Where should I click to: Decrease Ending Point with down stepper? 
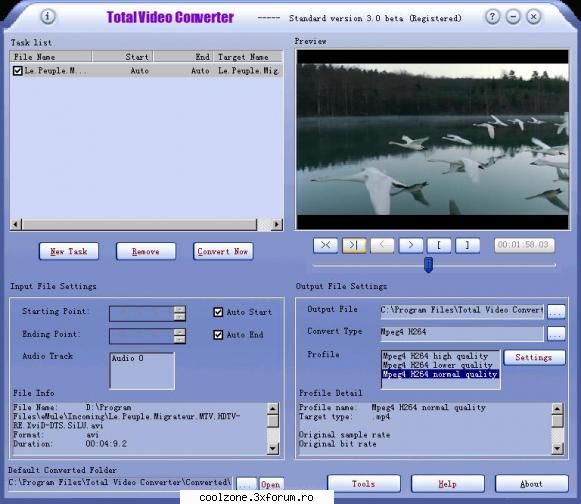(x=180, y=340)
